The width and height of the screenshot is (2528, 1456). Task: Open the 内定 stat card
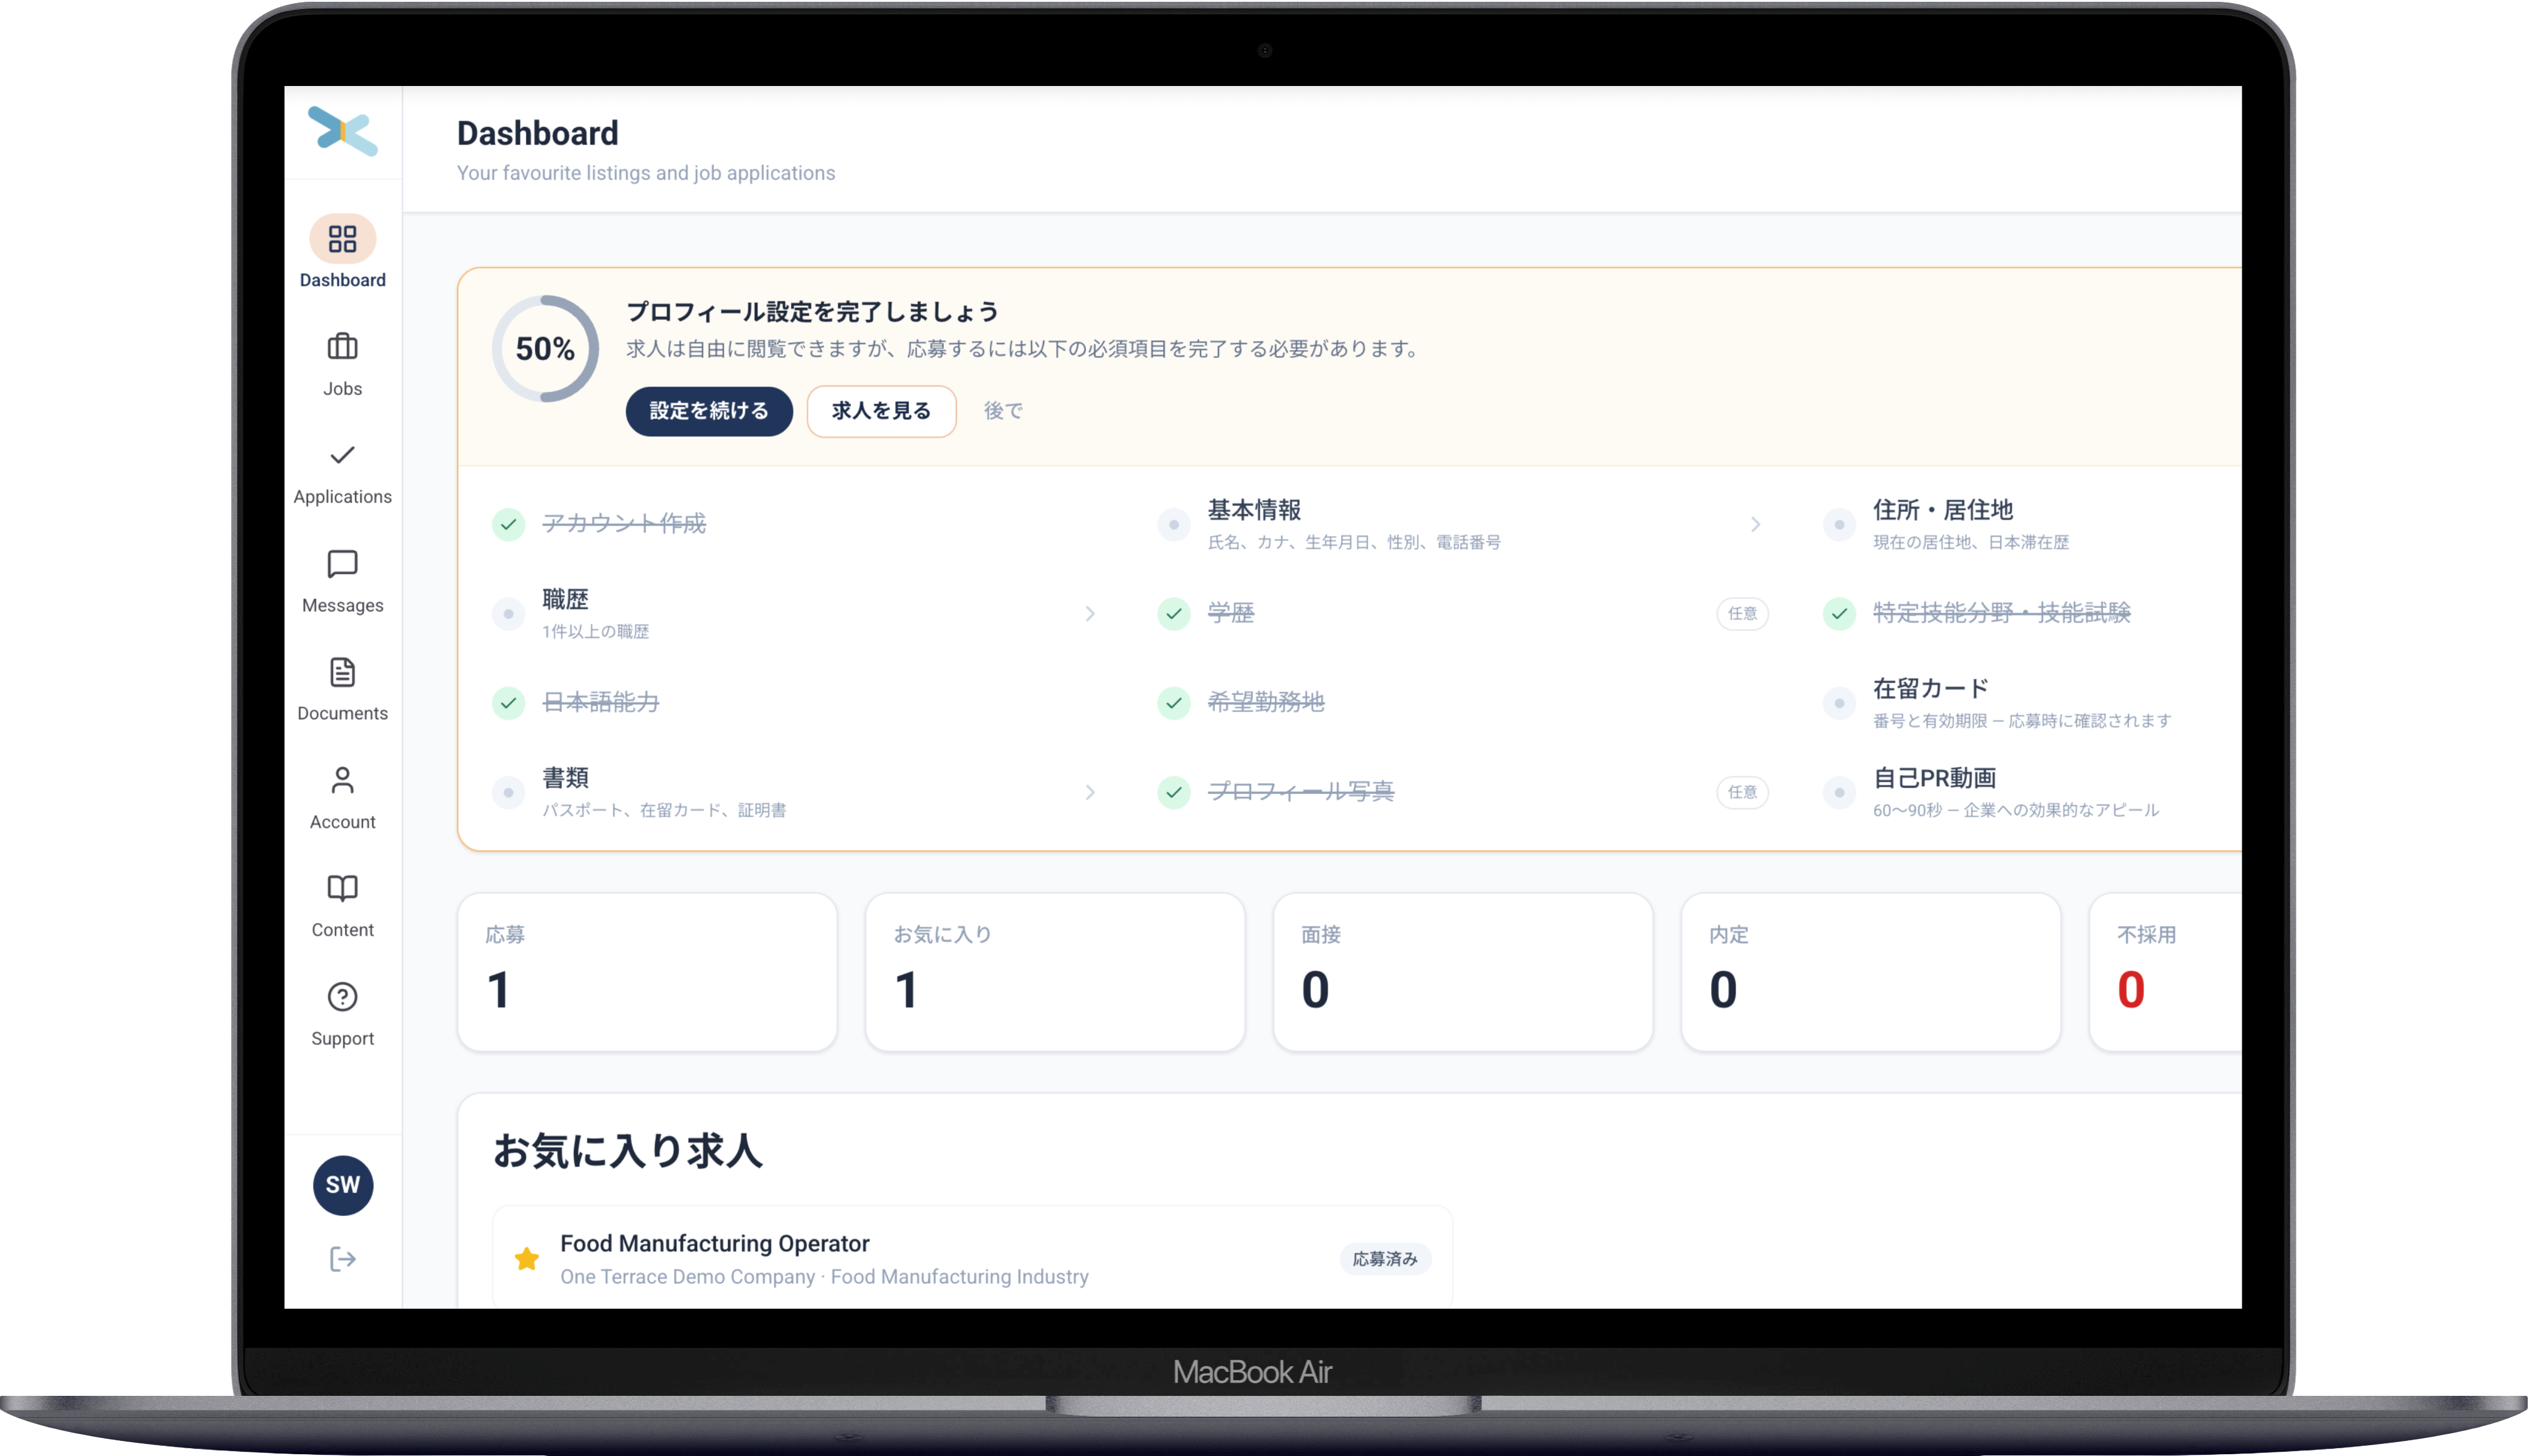pos(1870,971)
